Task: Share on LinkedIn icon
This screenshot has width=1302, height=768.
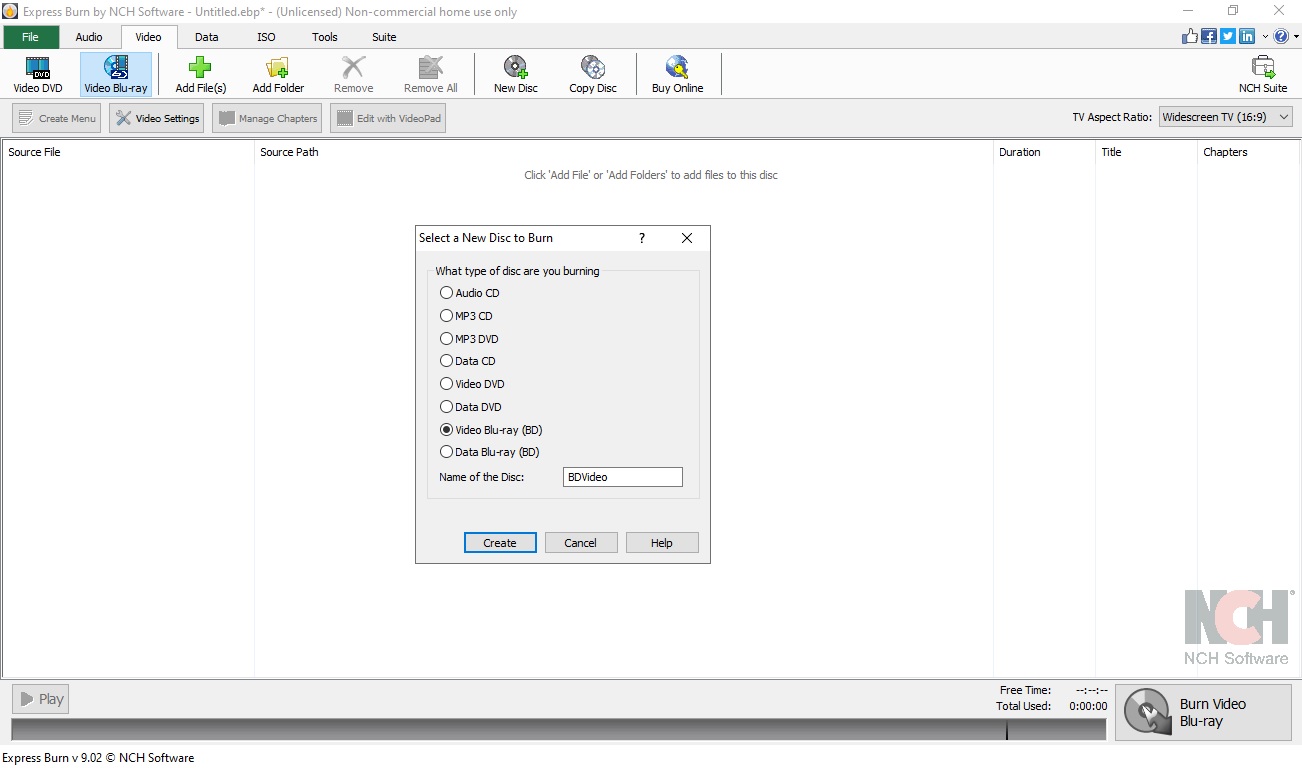Action: (1247, 36)
